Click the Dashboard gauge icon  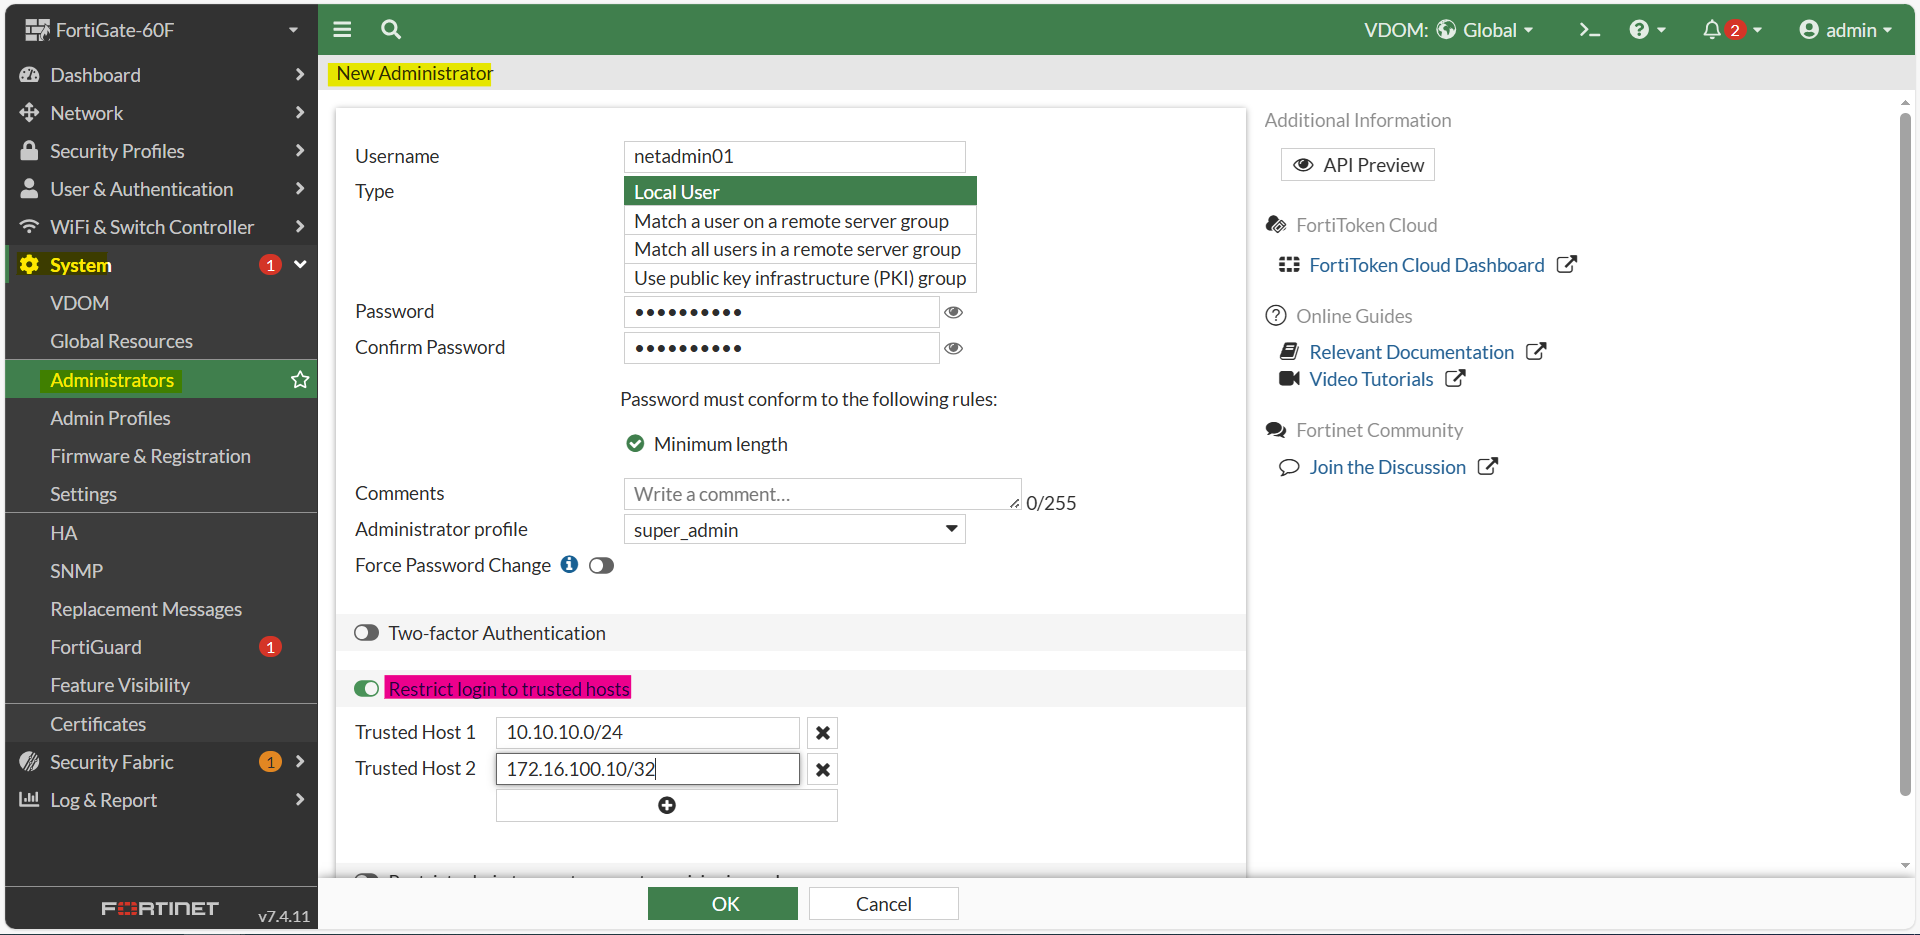point(29,75)
